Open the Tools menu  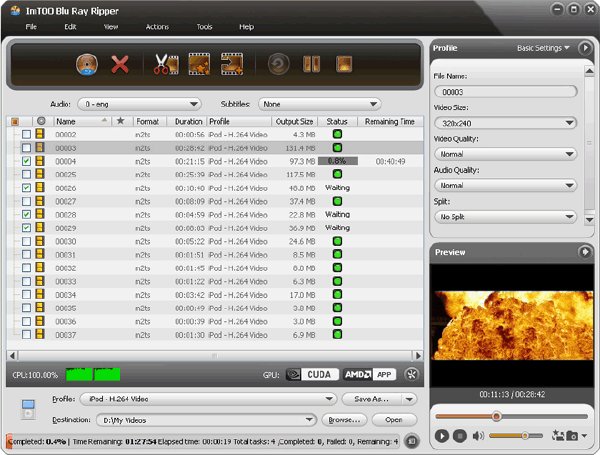tap(204, 26)
